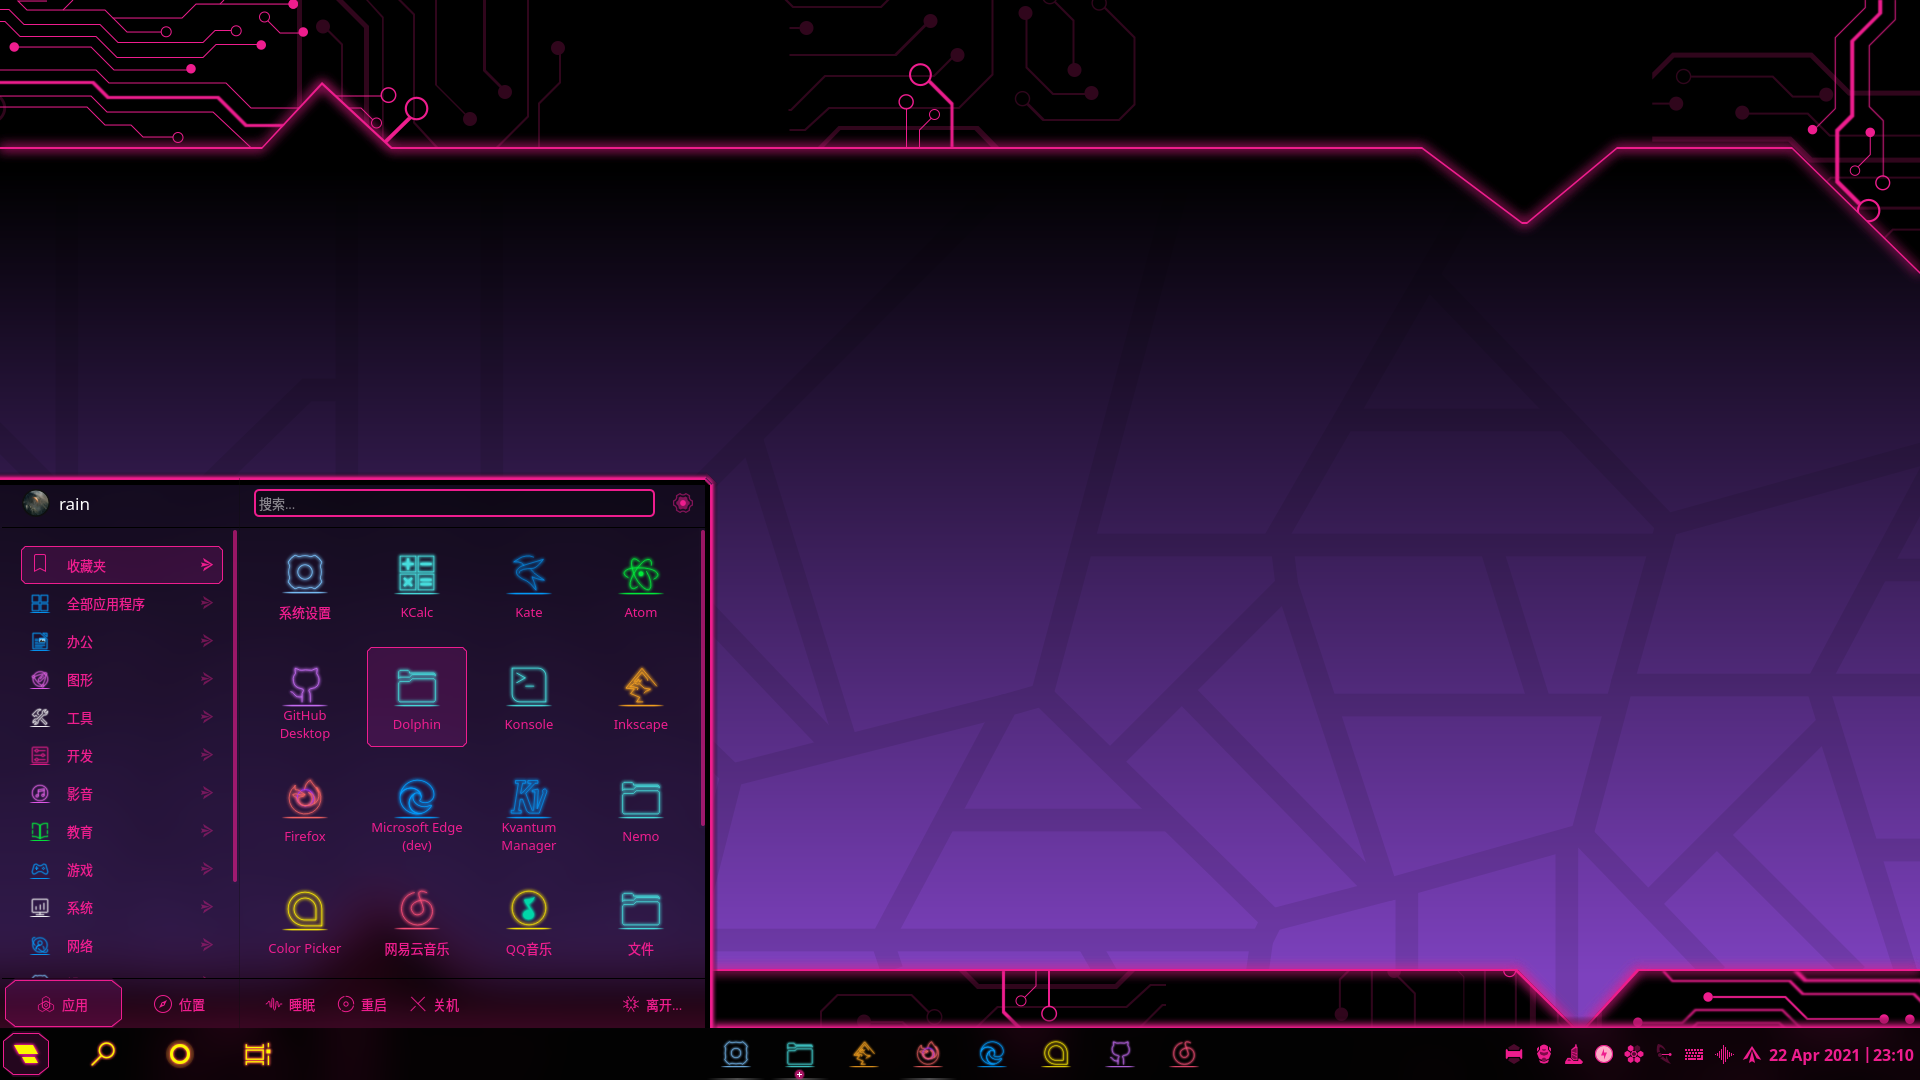This screenshot has width=1920, height=1080.
Task: Click the launcher configure icon beside search
Action: click(x=683, y=503)
